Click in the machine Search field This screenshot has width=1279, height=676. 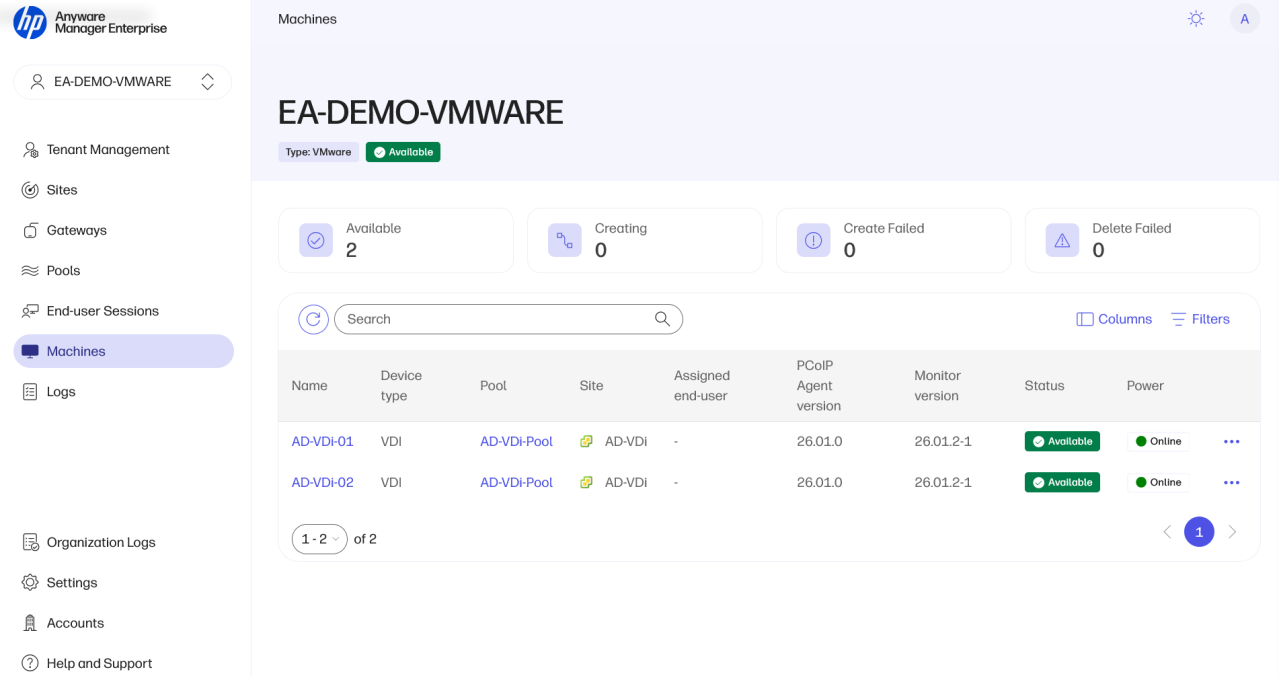click(x=495, y=319)
